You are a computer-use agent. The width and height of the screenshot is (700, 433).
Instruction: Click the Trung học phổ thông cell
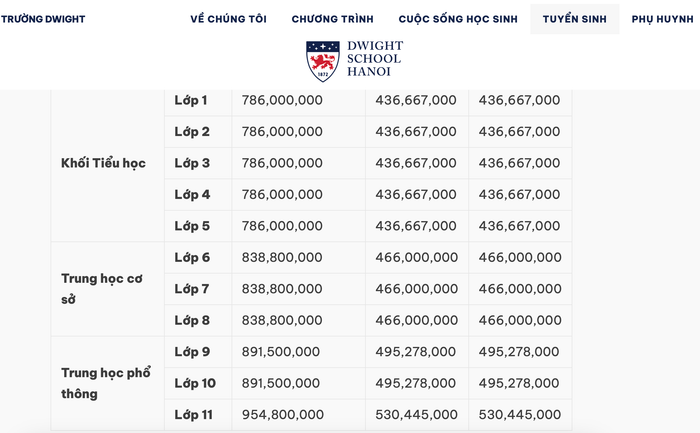click(x=106, y=383)
